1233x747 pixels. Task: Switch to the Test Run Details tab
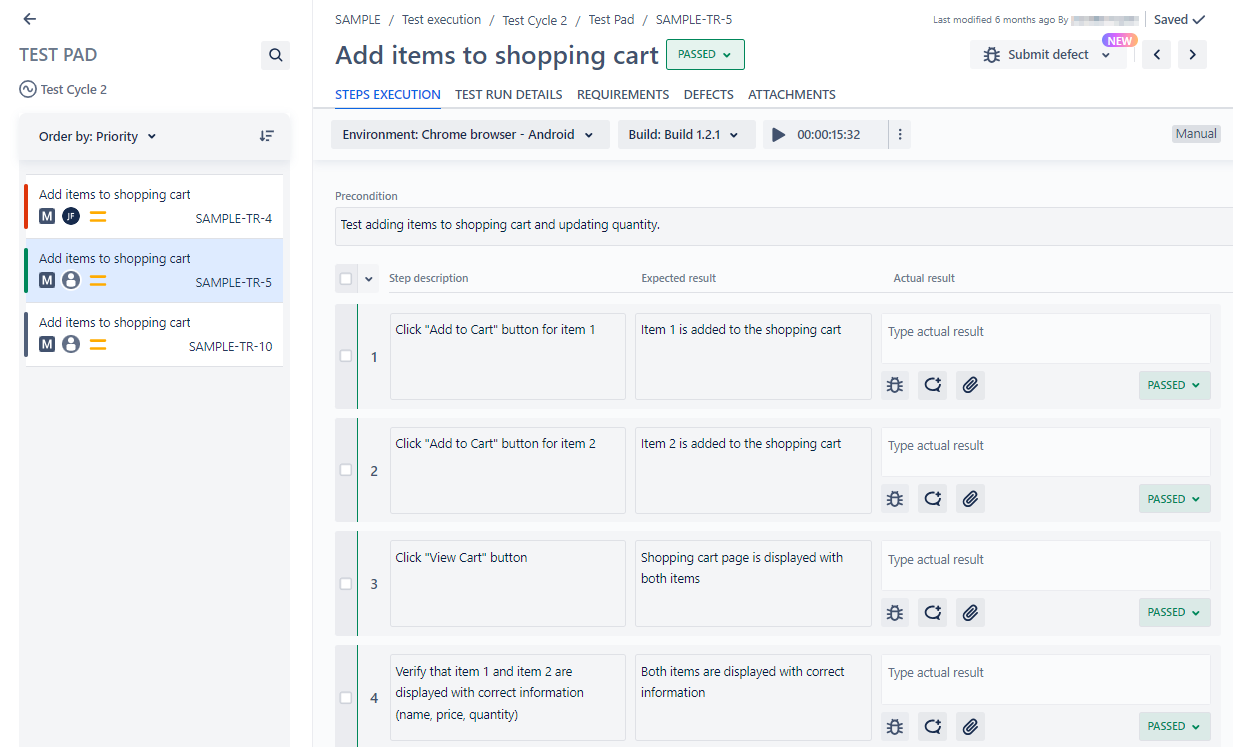pyautogui.click(x=508, y=95)
